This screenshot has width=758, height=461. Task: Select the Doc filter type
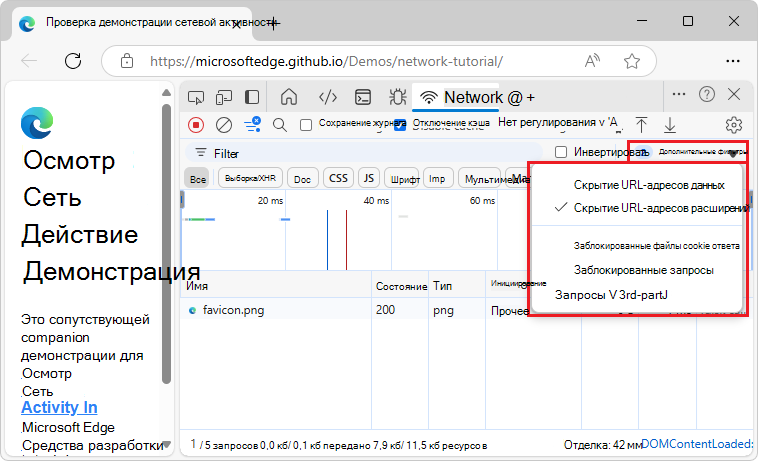point(302,179)
